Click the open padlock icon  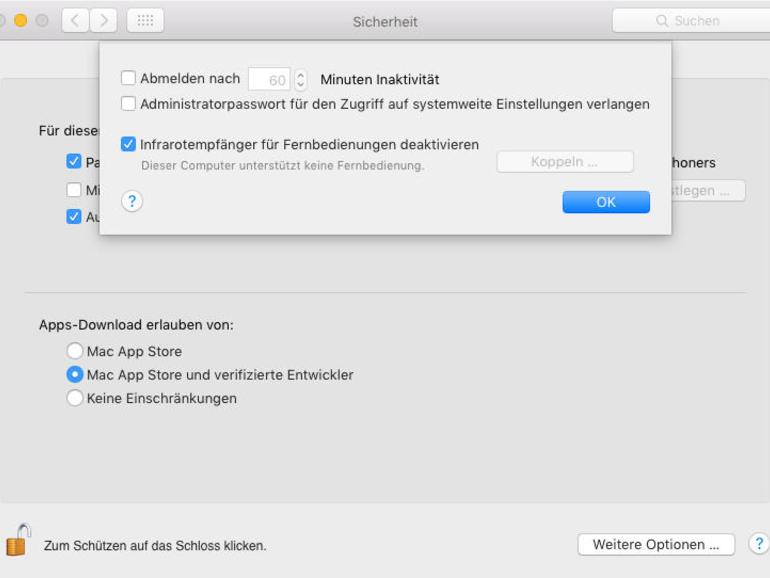tap(18, 540)
